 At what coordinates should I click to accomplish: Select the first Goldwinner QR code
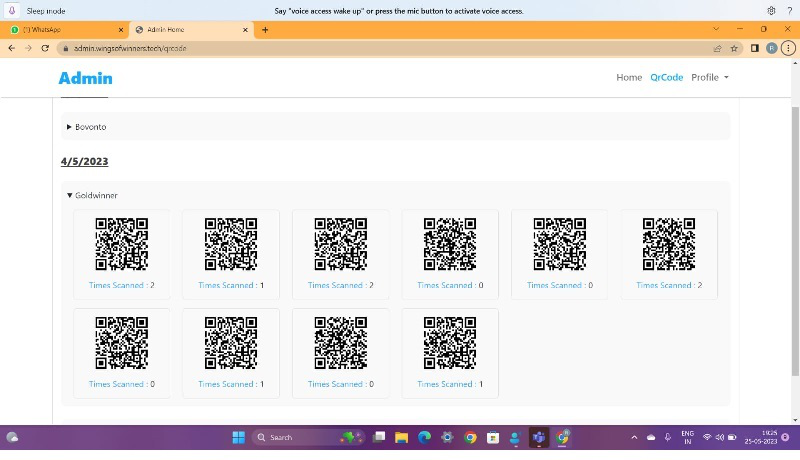pos(121,244)
